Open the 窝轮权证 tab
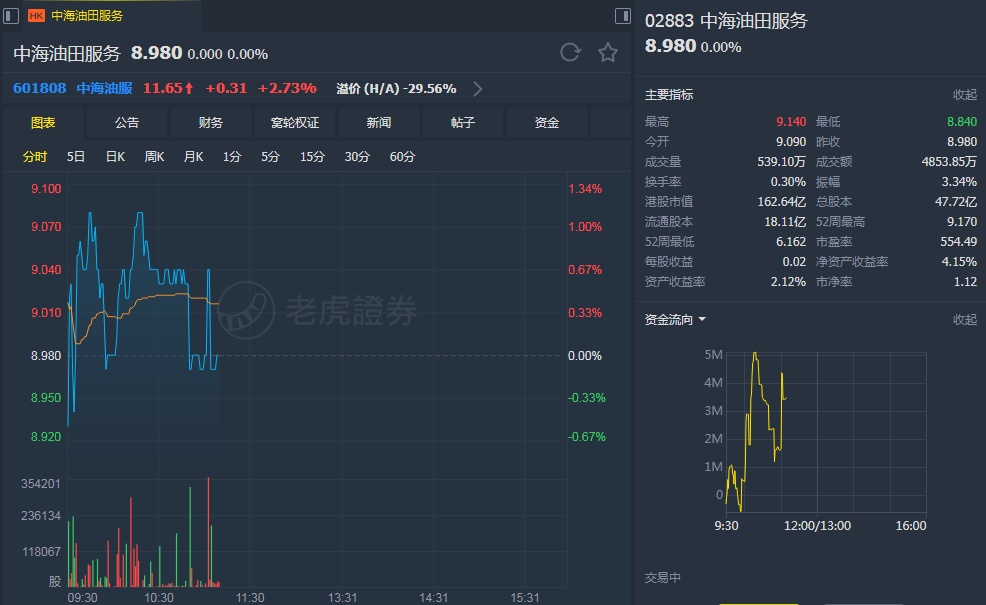The height and width of the screenshot is (605, 986). 295,123
